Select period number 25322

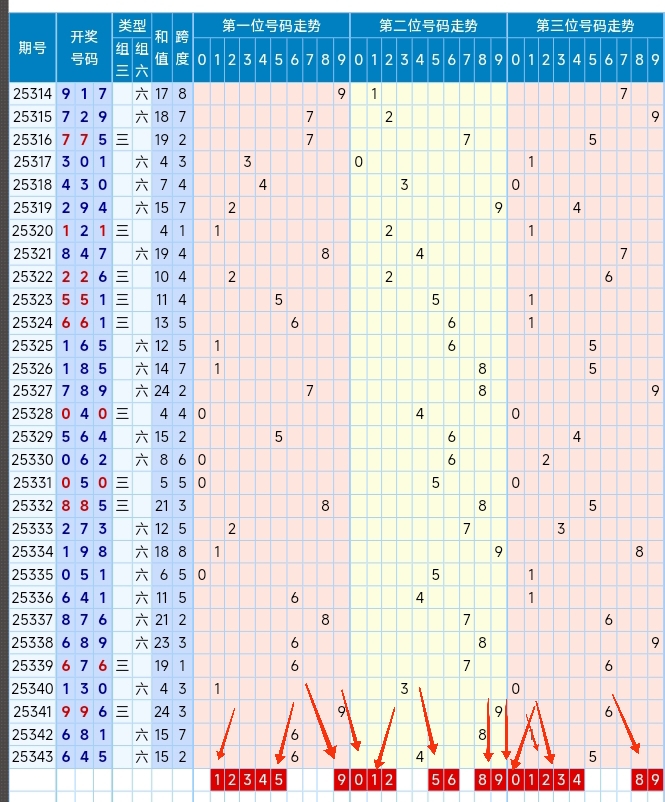(x=33, y=277)
